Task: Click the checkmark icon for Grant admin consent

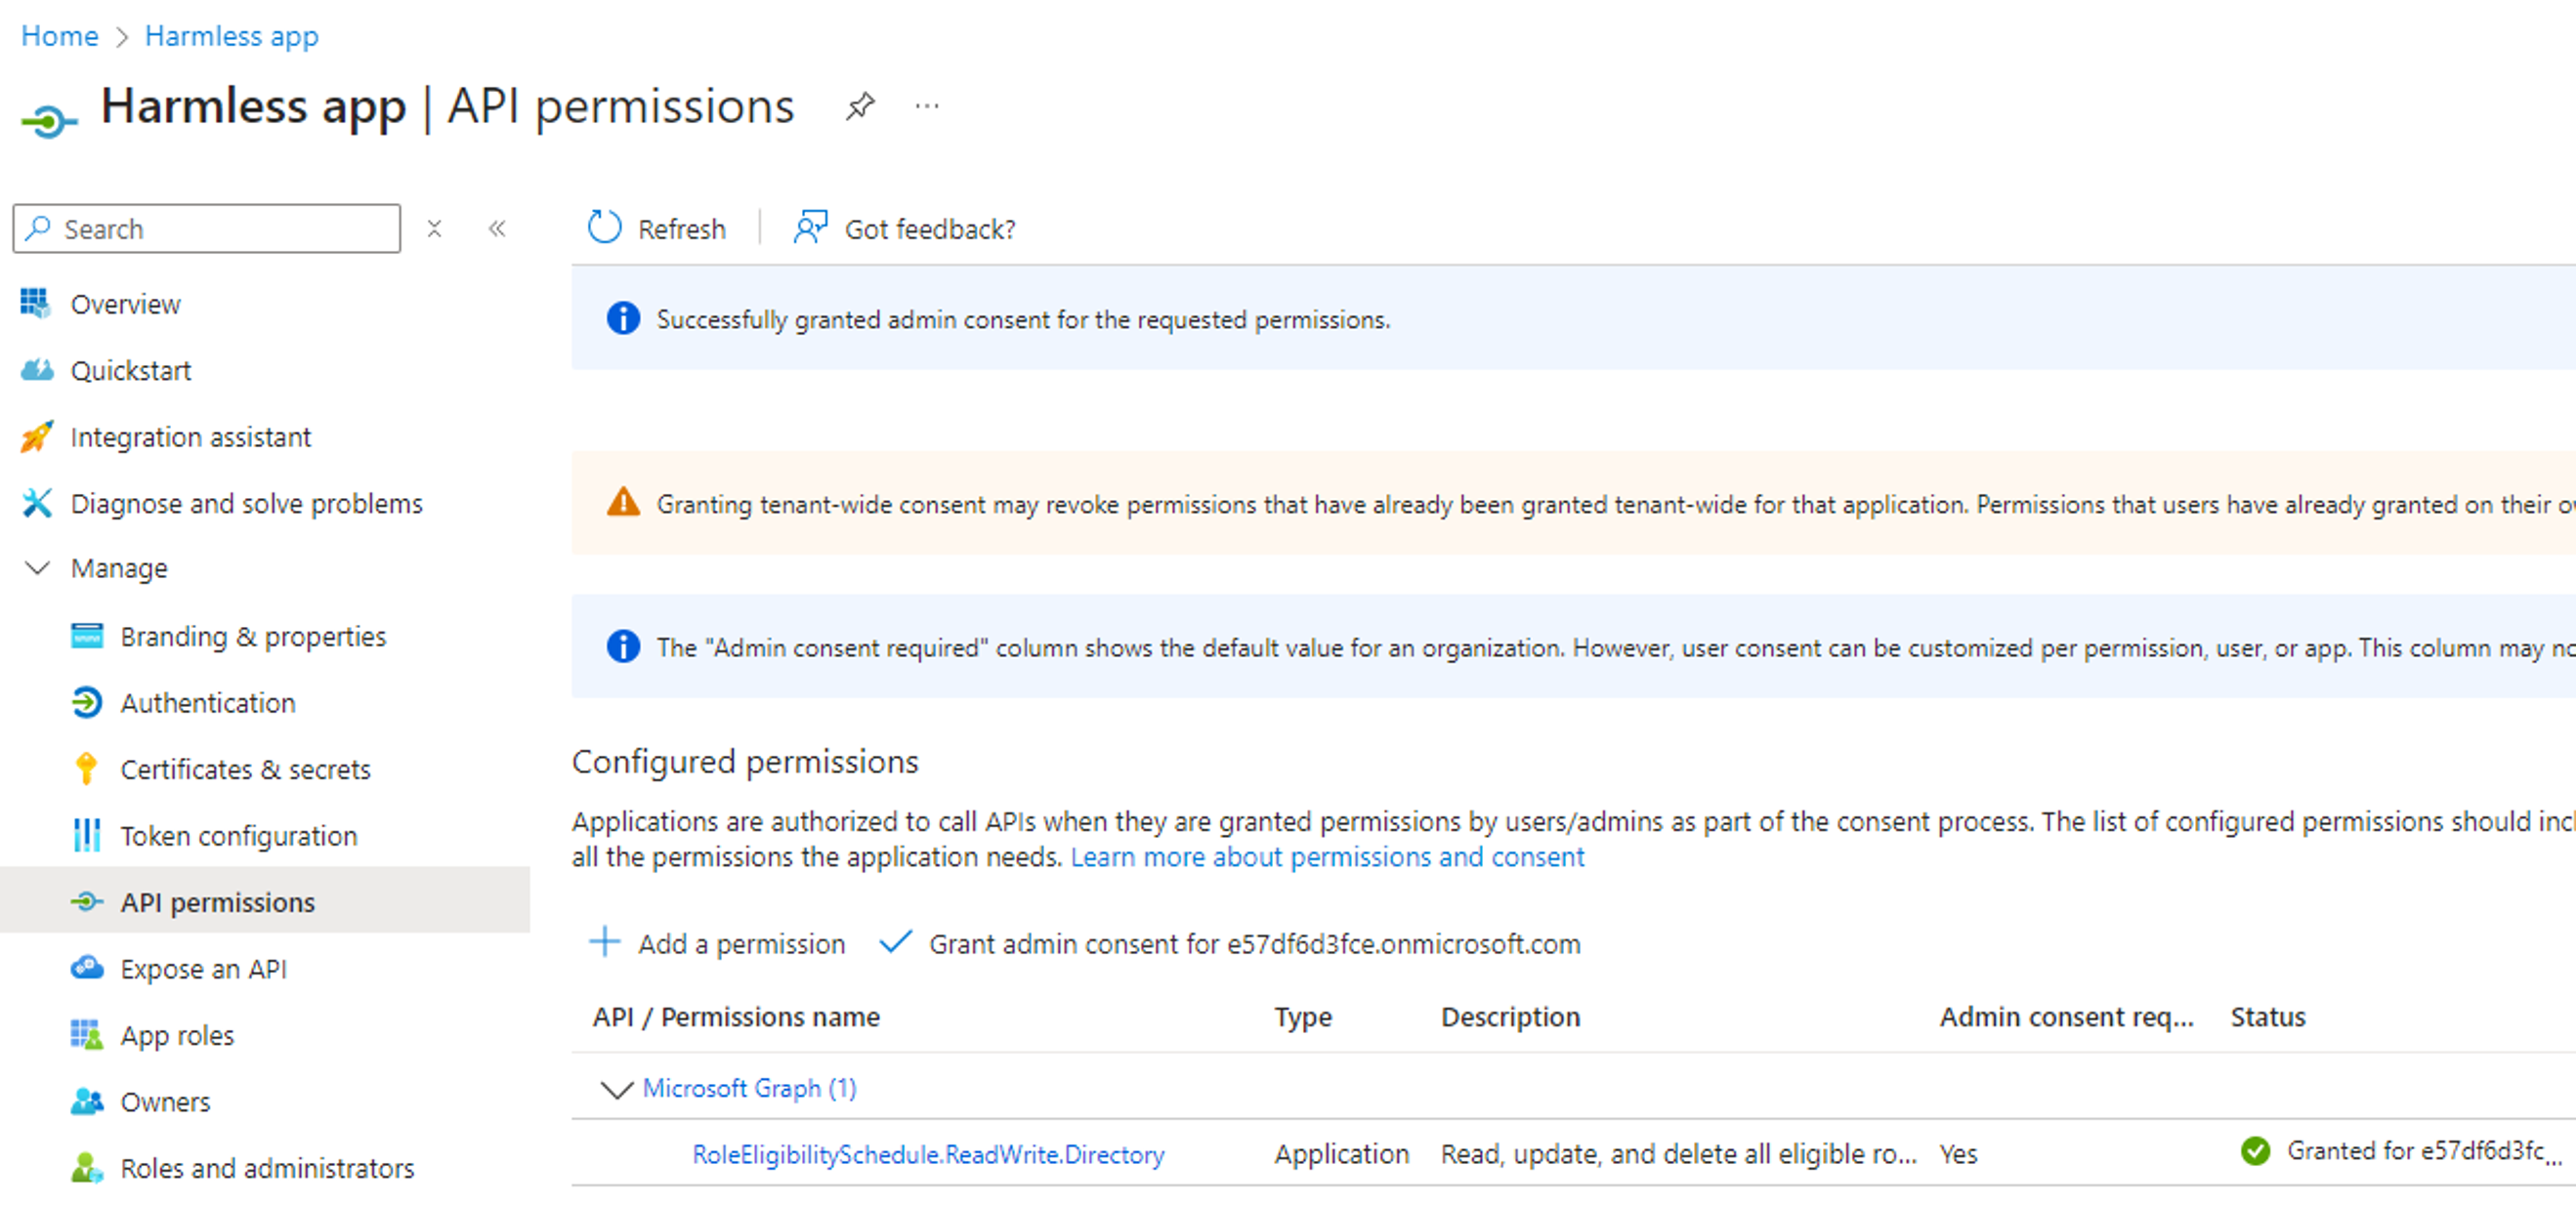Action: [895, 942]
